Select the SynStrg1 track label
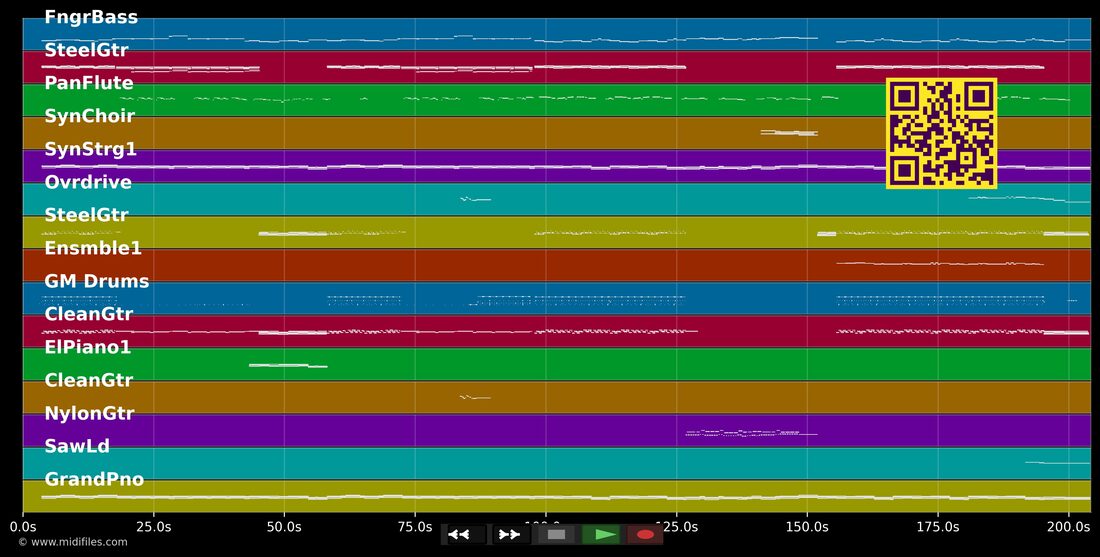 click(90, 149)
